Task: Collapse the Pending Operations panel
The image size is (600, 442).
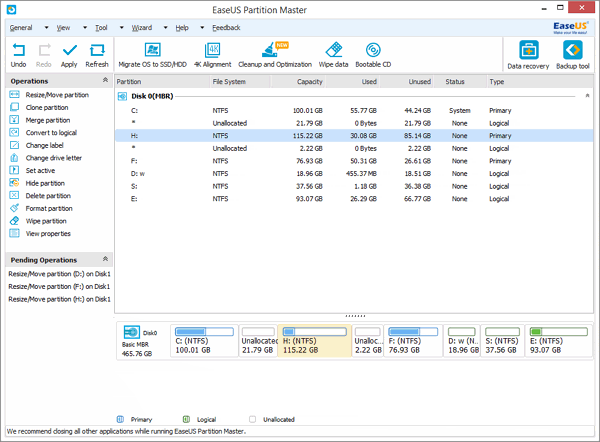Action: click(105, 259)
